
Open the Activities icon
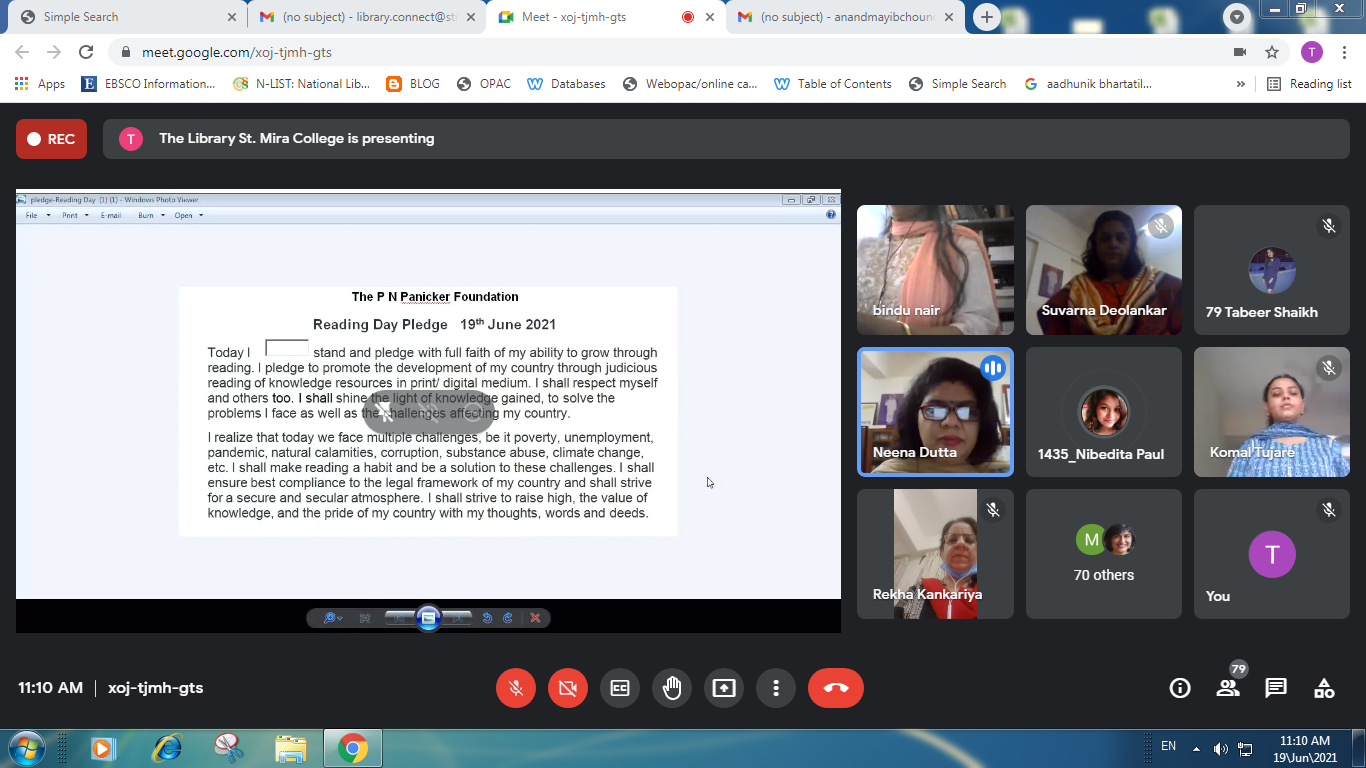pos(1324,688)
